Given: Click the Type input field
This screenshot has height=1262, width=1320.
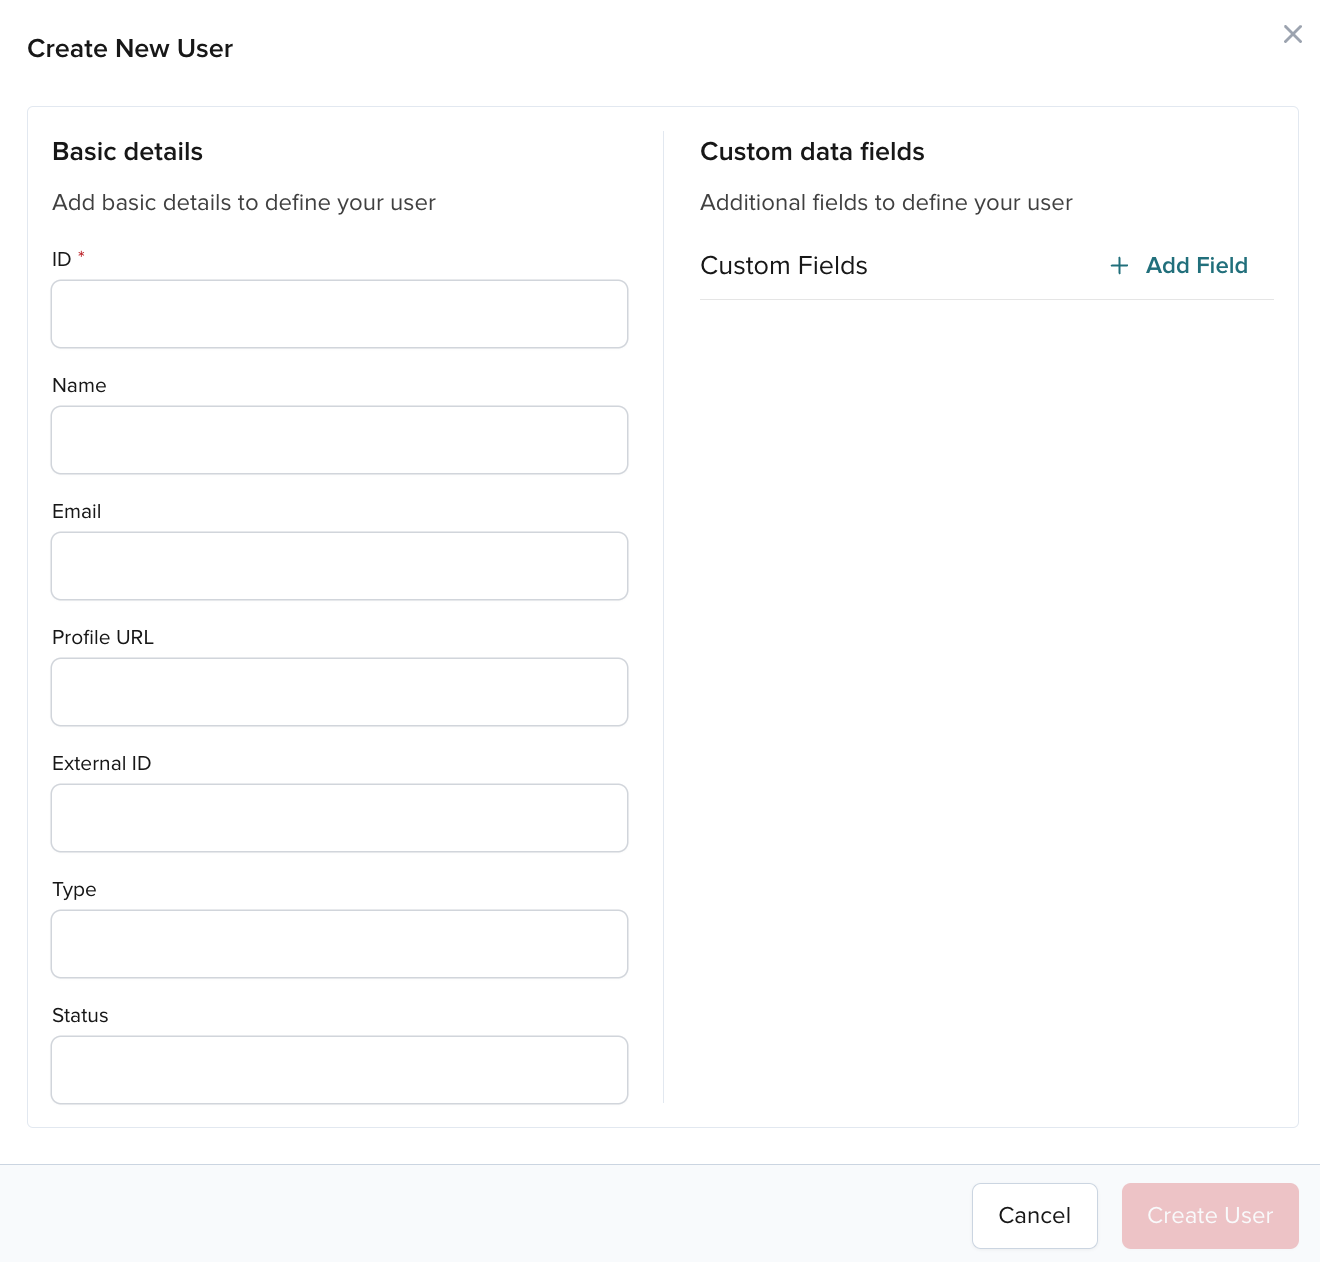Looking at the screenshot, I should [339, 943].
